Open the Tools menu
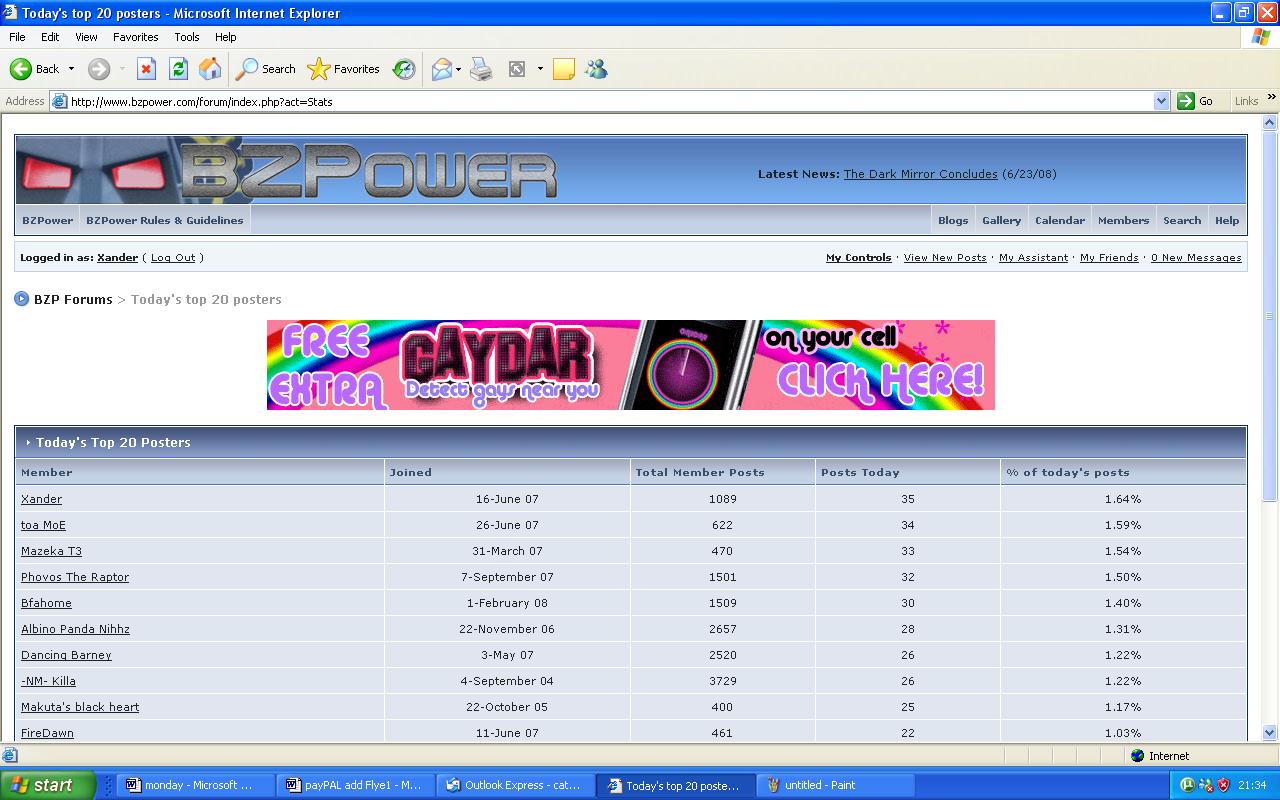 (x=187, y=37)
